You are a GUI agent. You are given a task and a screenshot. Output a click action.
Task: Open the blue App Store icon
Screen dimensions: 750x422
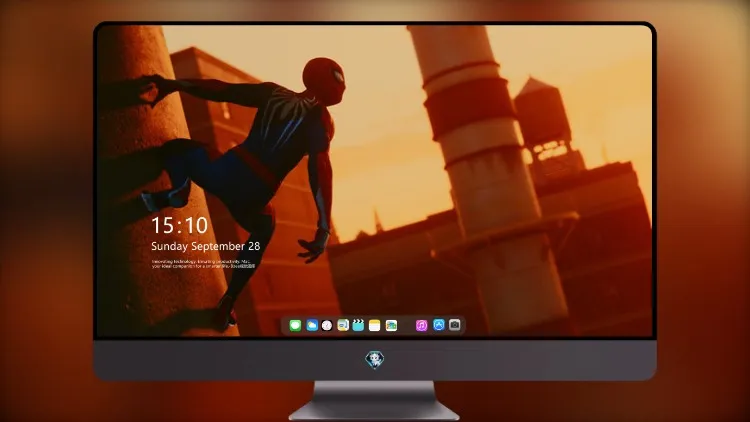click(439, 325)
